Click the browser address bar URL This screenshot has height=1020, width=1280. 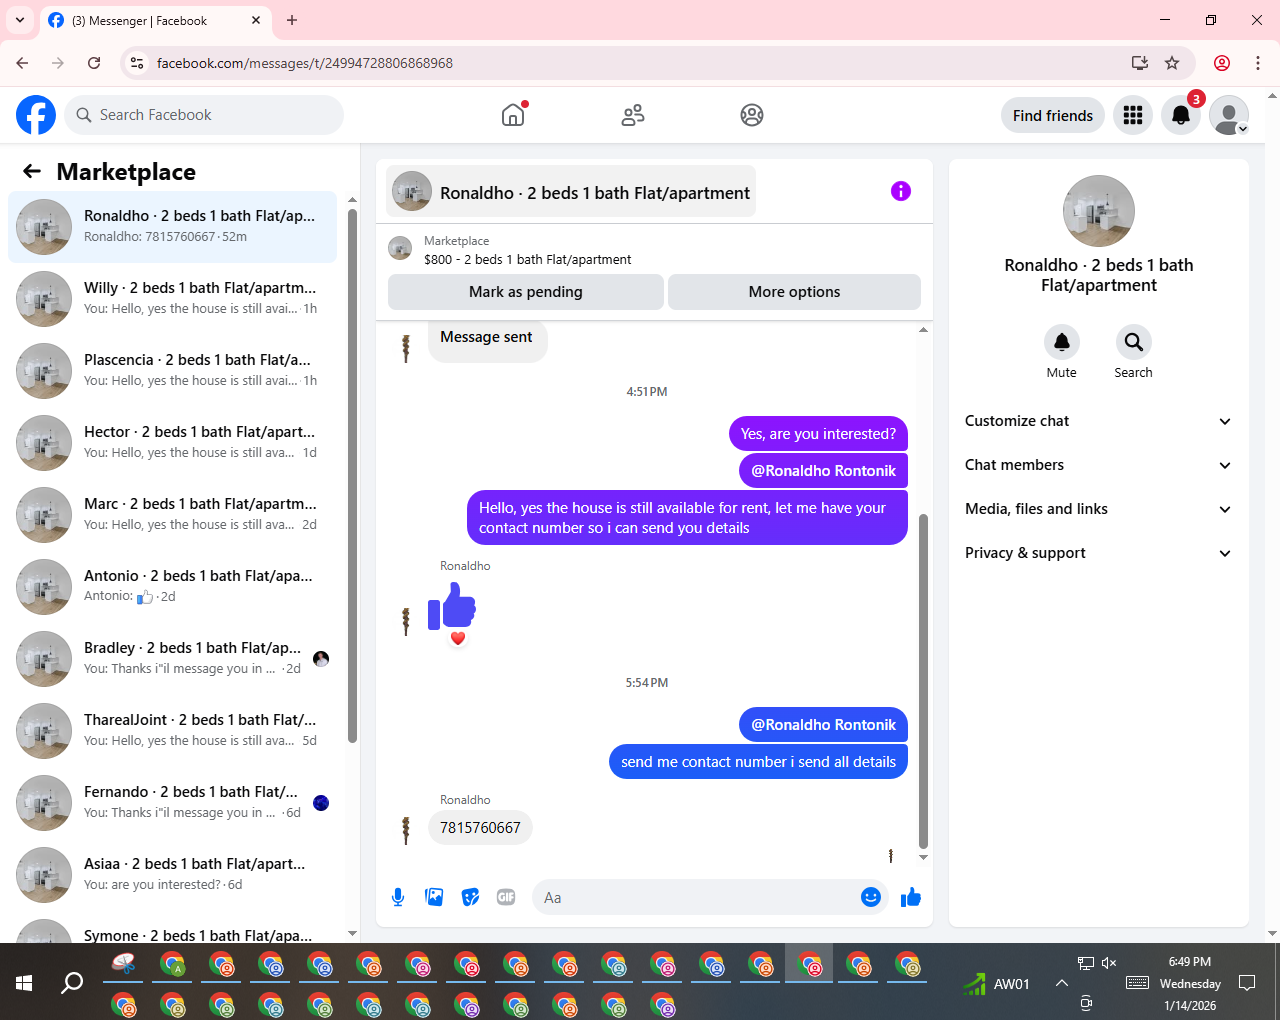click(x=305, y=63)
